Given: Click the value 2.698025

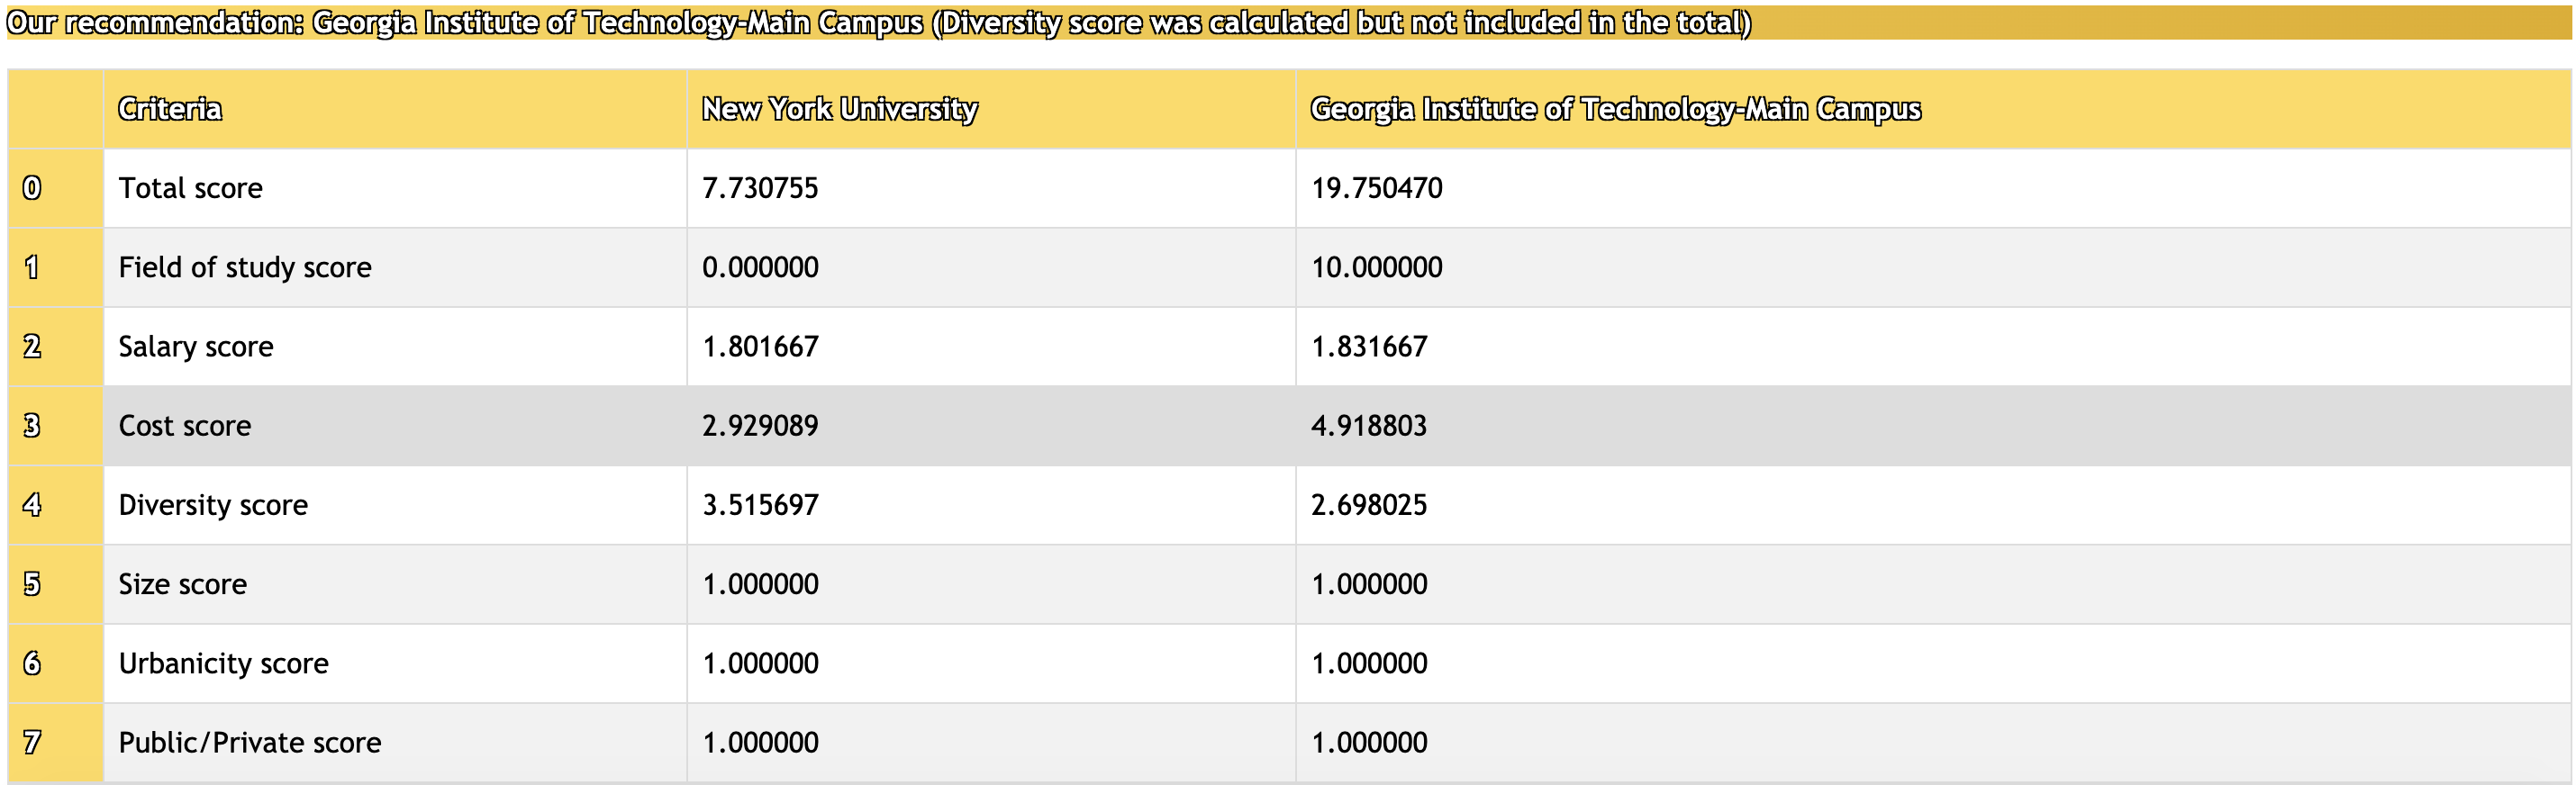Looking at the screenshot, I should click(1369, 505).
